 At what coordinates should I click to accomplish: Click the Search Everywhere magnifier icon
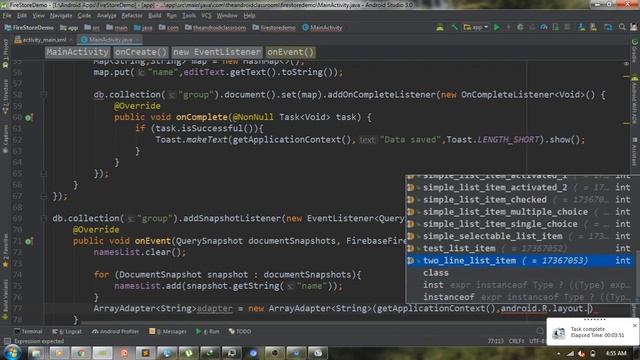coord(622,27)
